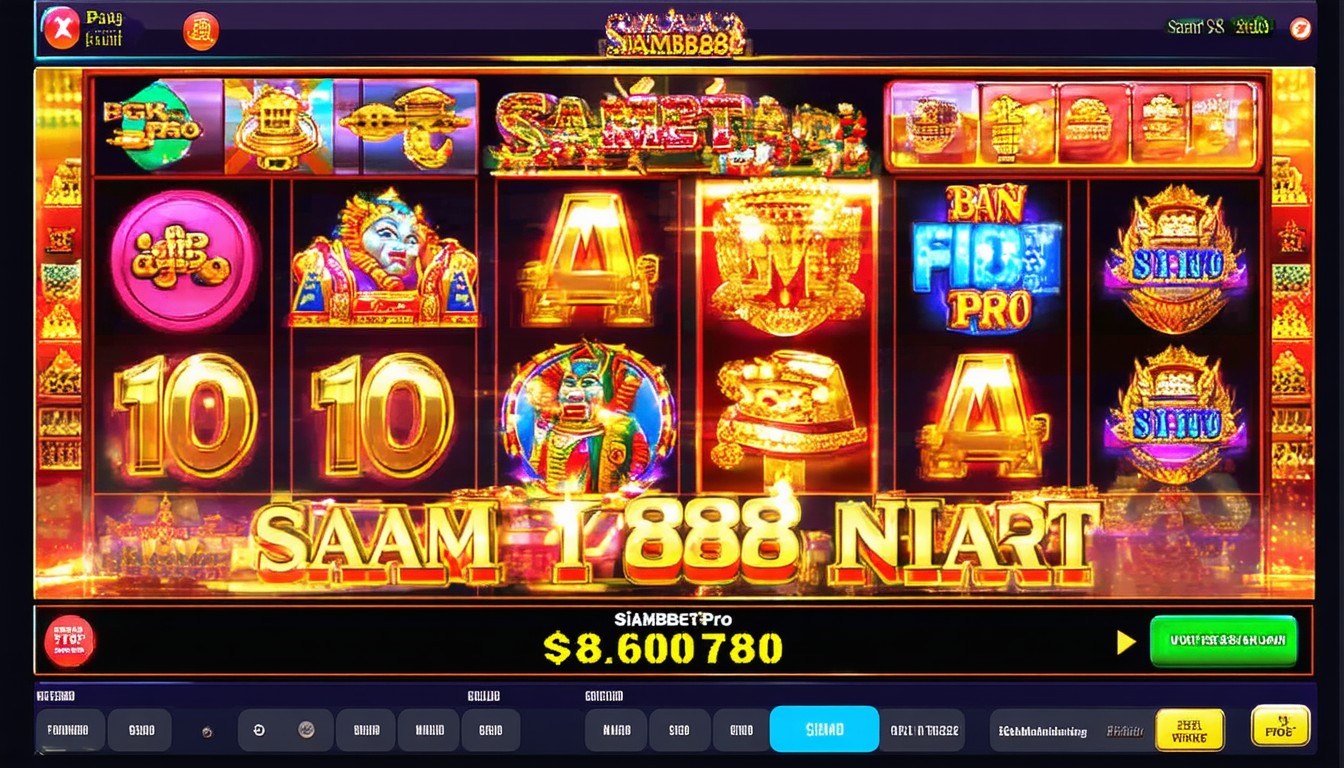Click the green spin button
This screenshot has width=1344, height=768.
(1223, 641)
